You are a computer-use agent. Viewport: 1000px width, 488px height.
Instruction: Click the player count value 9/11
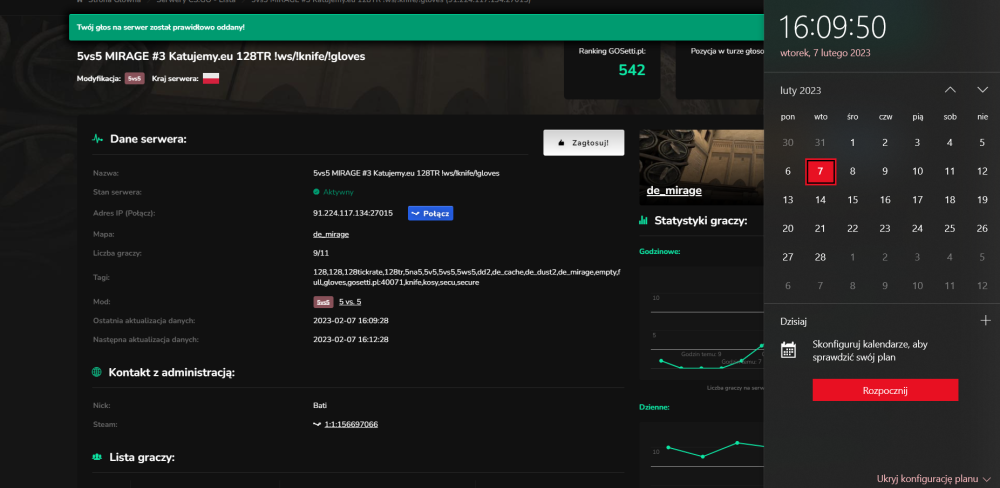(x=321, y=253)
